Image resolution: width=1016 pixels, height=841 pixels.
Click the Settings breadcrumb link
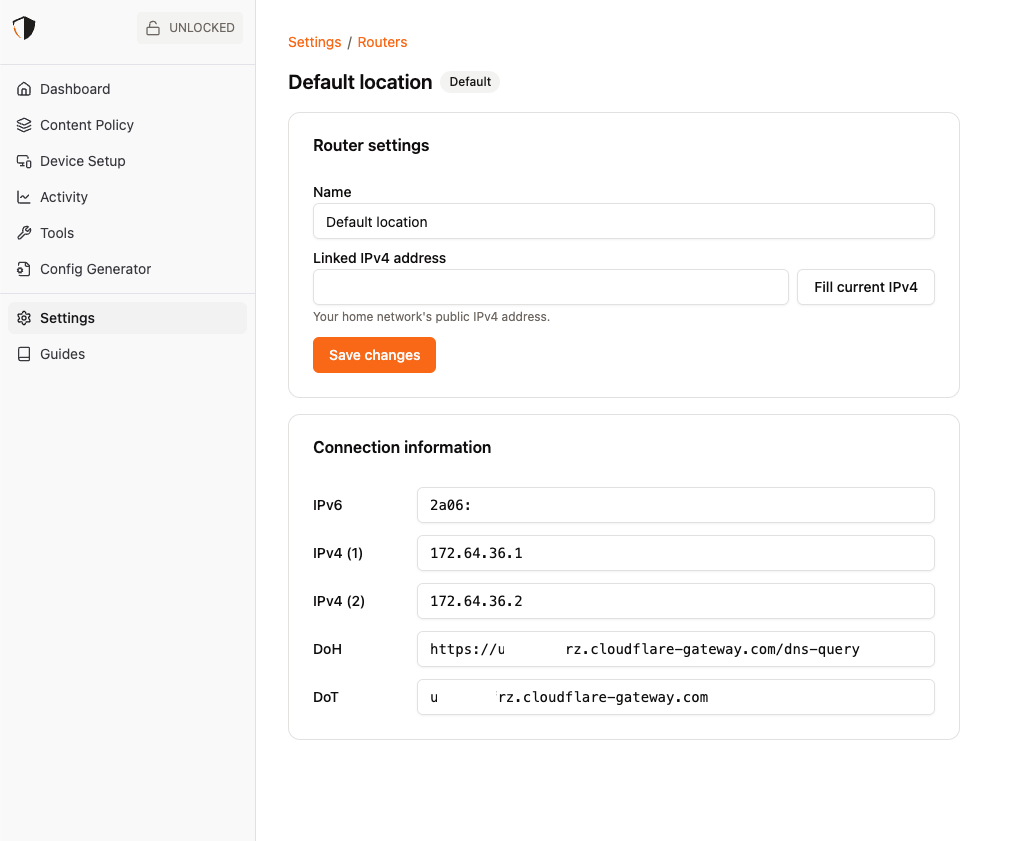pos(314,42)
